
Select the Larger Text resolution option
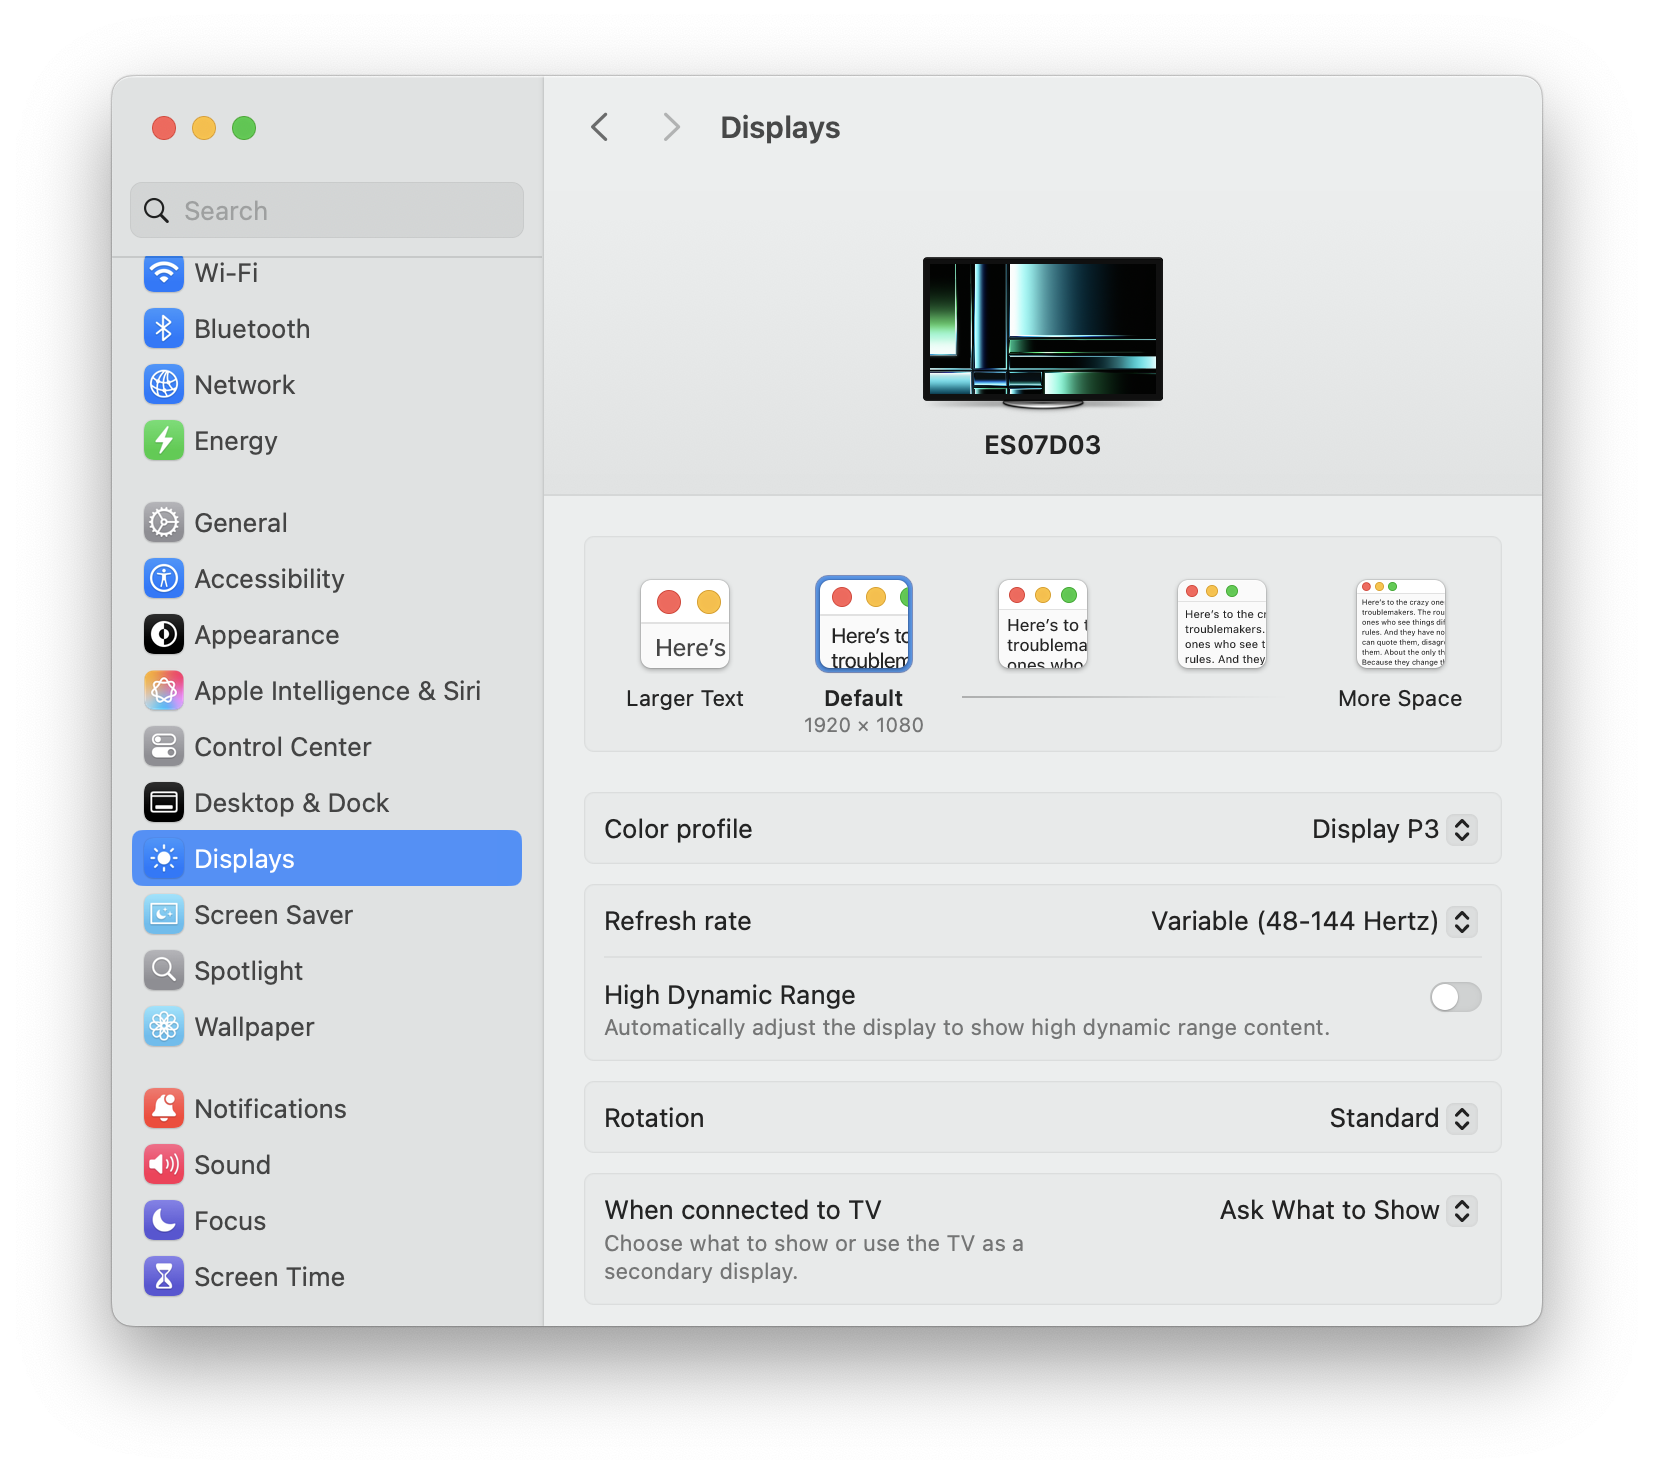click(x=685, y=624)
